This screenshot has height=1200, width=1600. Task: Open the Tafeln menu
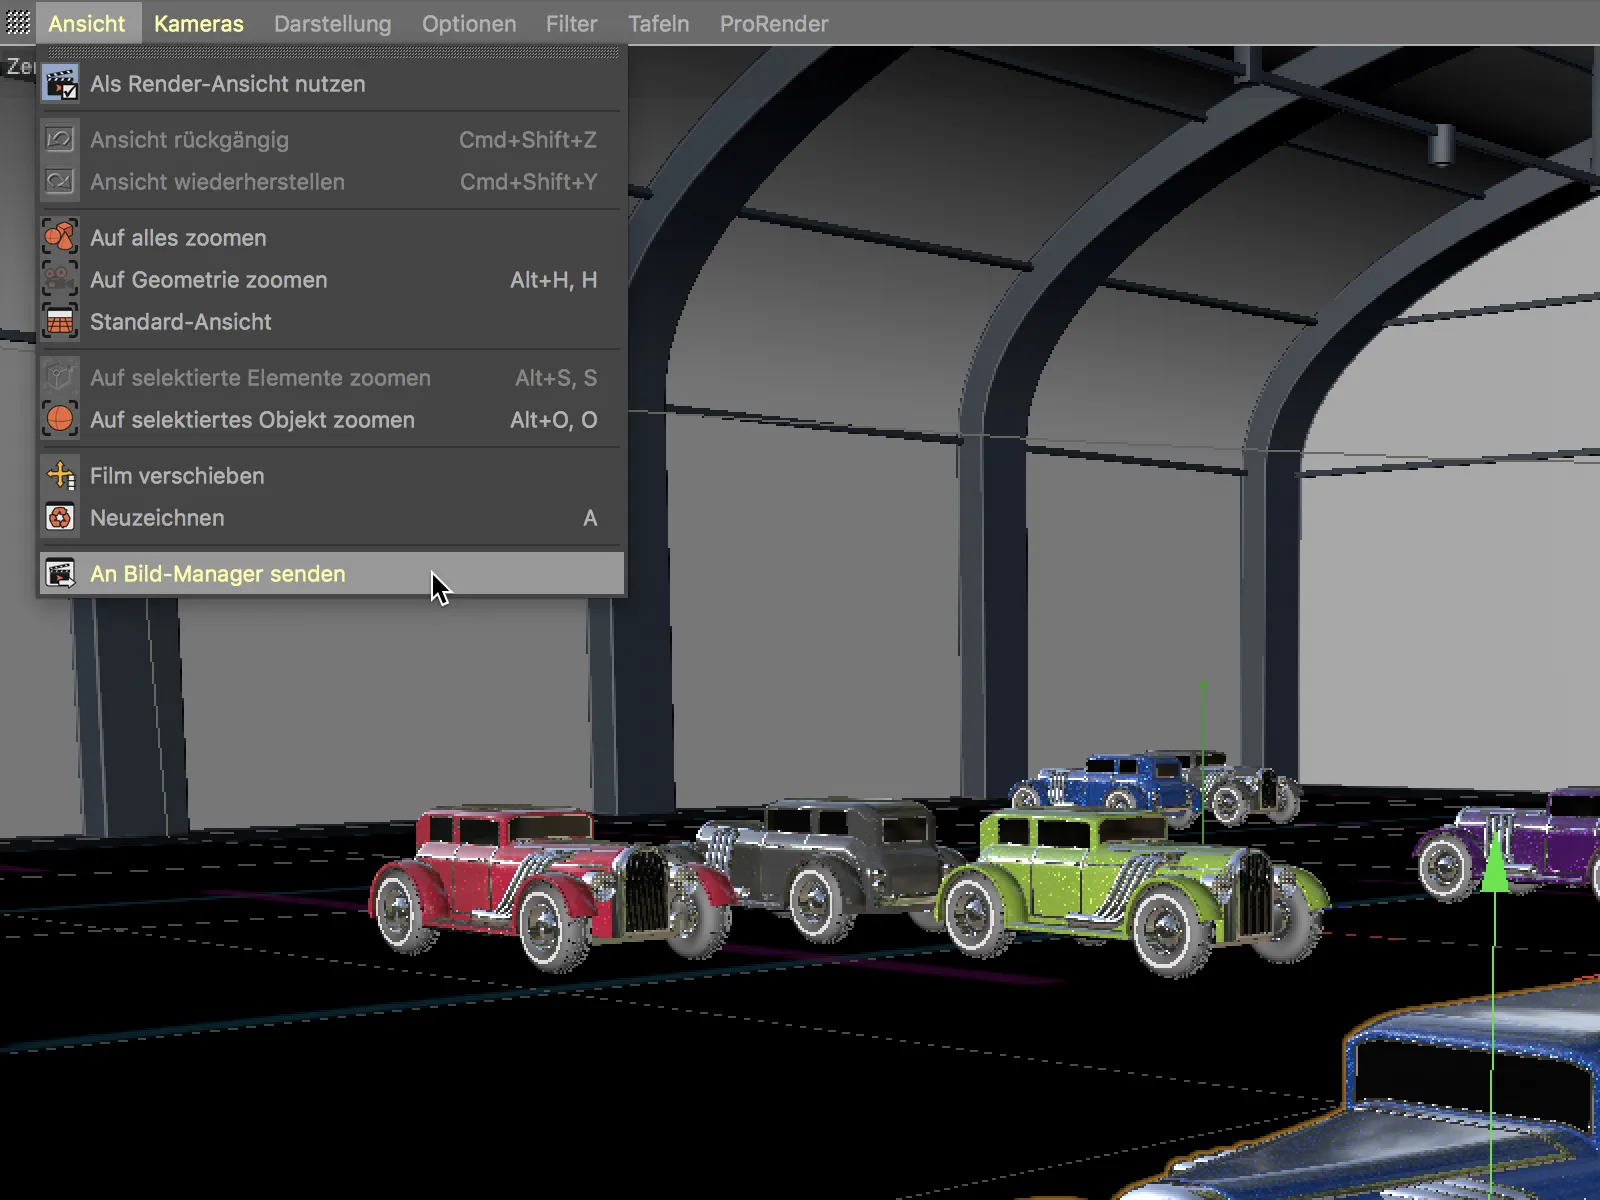pyautogui.click(x=659, y=23)
